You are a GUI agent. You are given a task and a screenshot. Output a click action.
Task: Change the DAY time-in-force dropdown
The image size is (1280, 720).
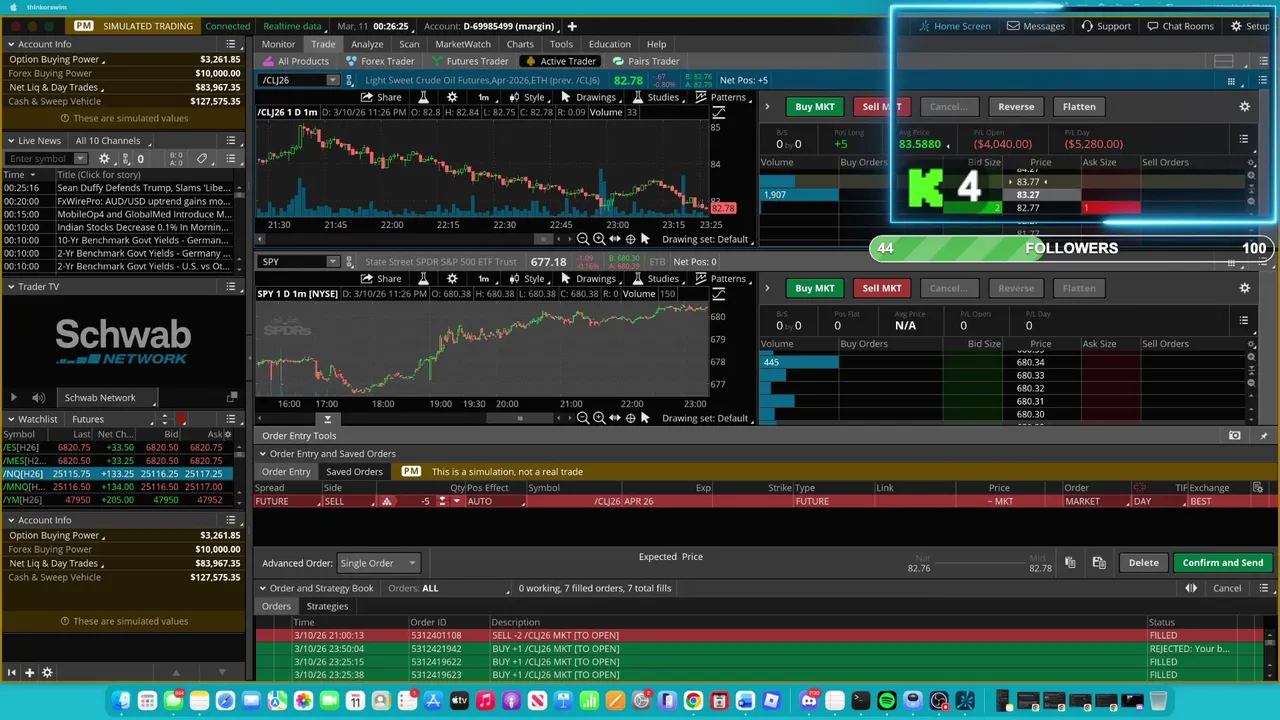pyautogui.click(x=1158, y=501)
